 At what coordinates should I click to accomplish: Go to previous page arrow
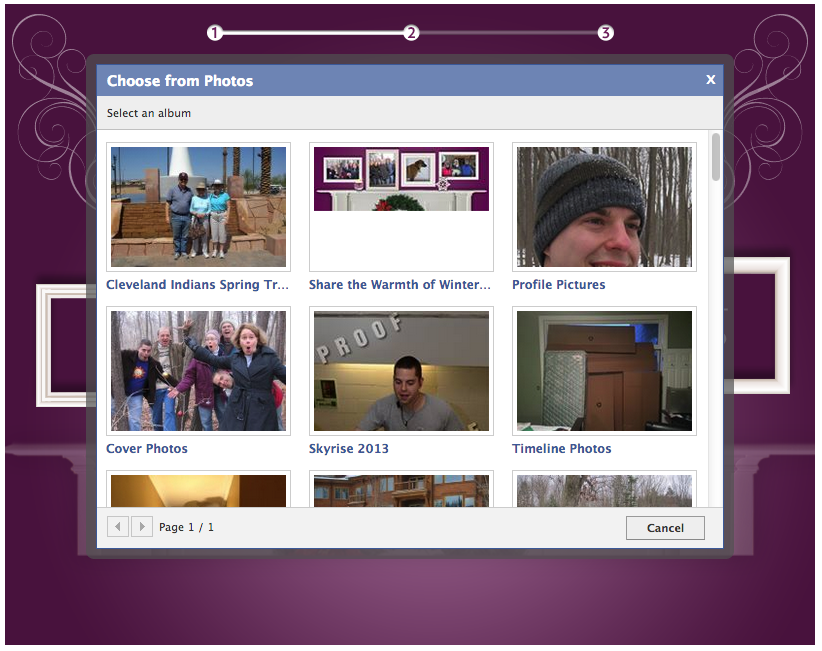pyautogui.click(x=118, y=526)
